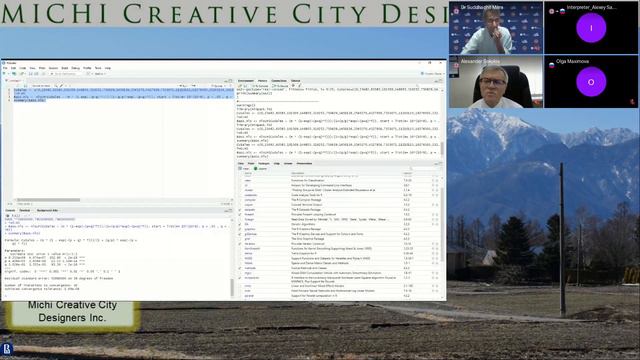This screenshot has width=640, height=360.
Task: Maximize the History pane with its corner icon
Action: click(x=441, y=81)
